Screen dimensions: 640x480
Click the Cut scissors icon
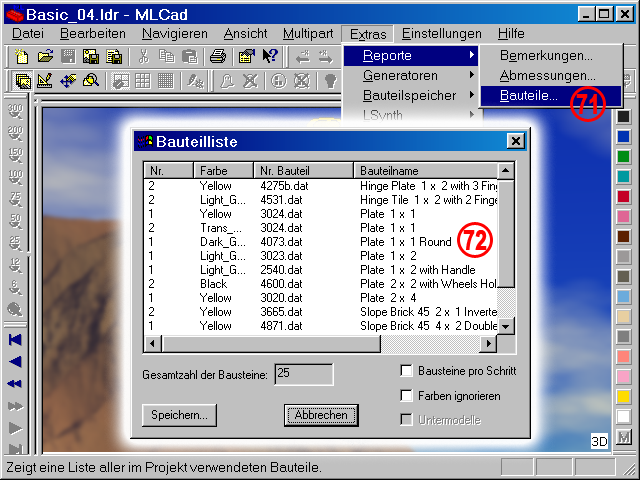(143, 56)
